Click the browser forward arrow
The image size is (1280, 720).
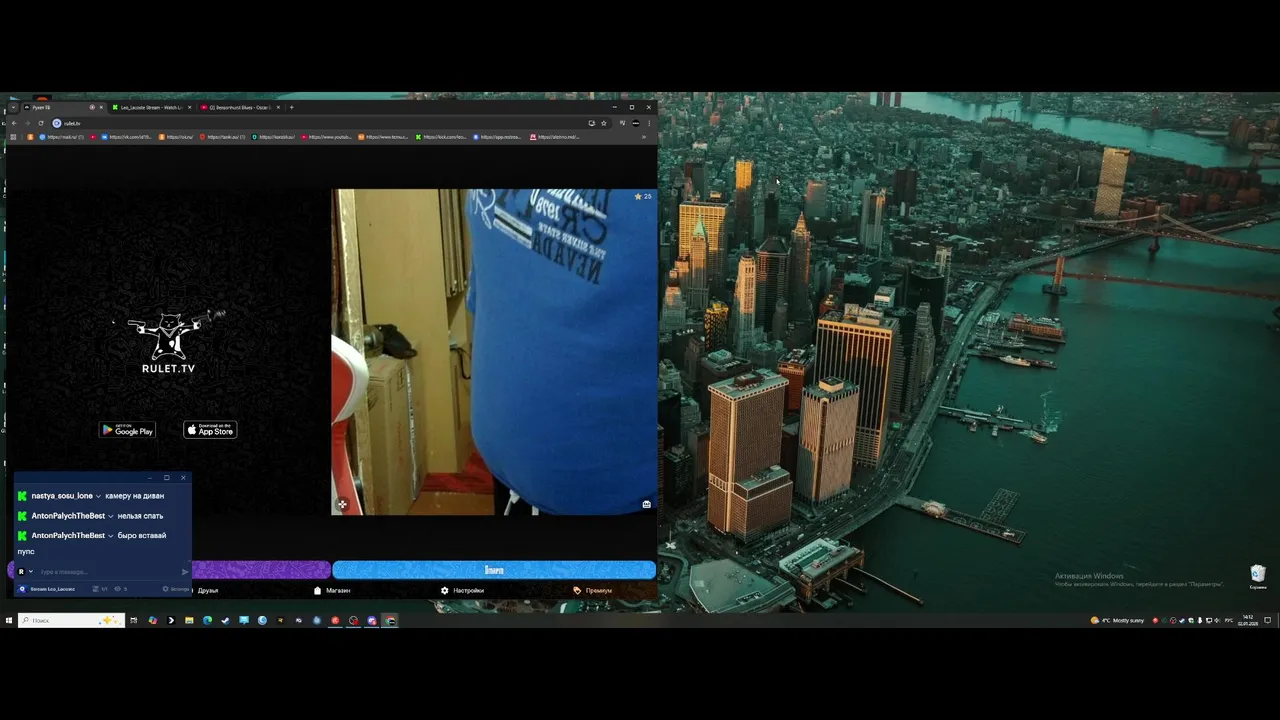pos(27,123)
